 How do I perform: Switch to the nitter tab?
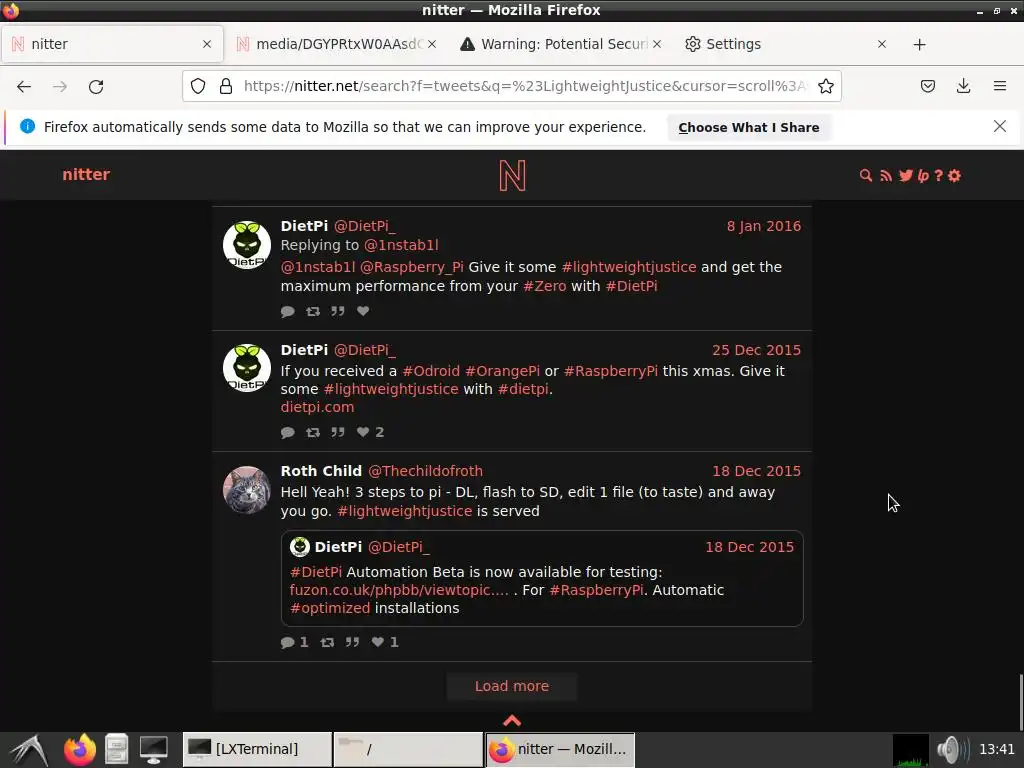click(112, 44)
